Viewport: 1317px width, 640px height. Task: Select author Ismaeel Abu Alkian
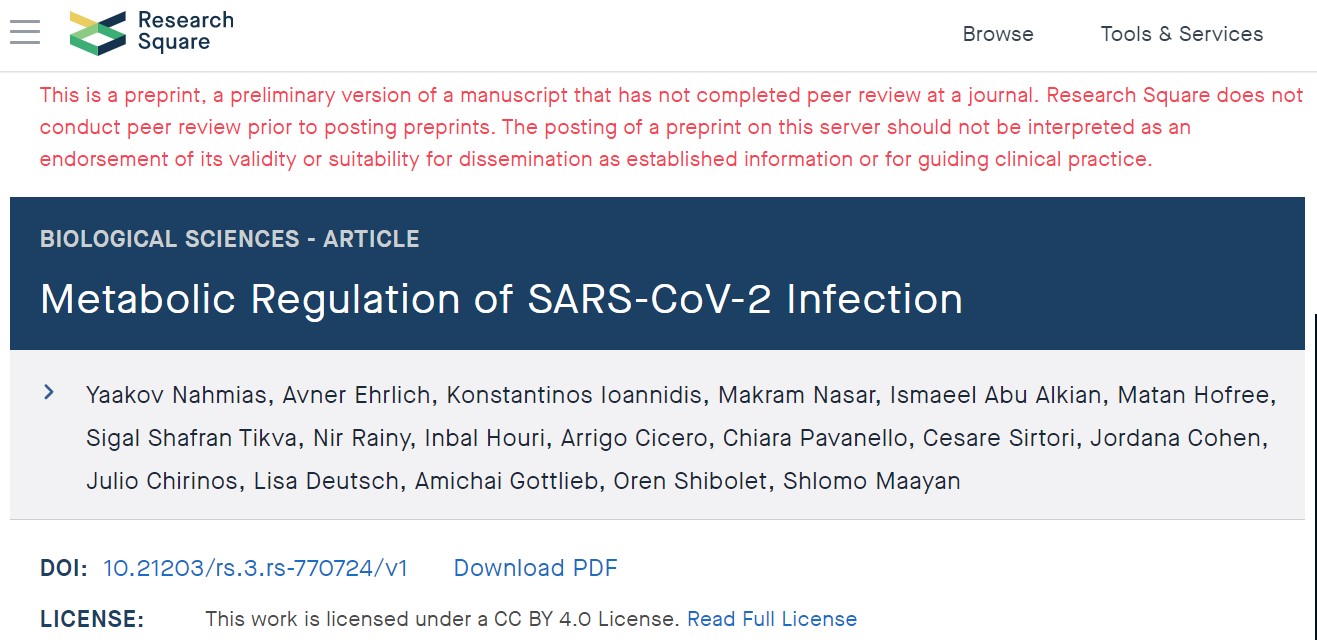pos(998,395)
